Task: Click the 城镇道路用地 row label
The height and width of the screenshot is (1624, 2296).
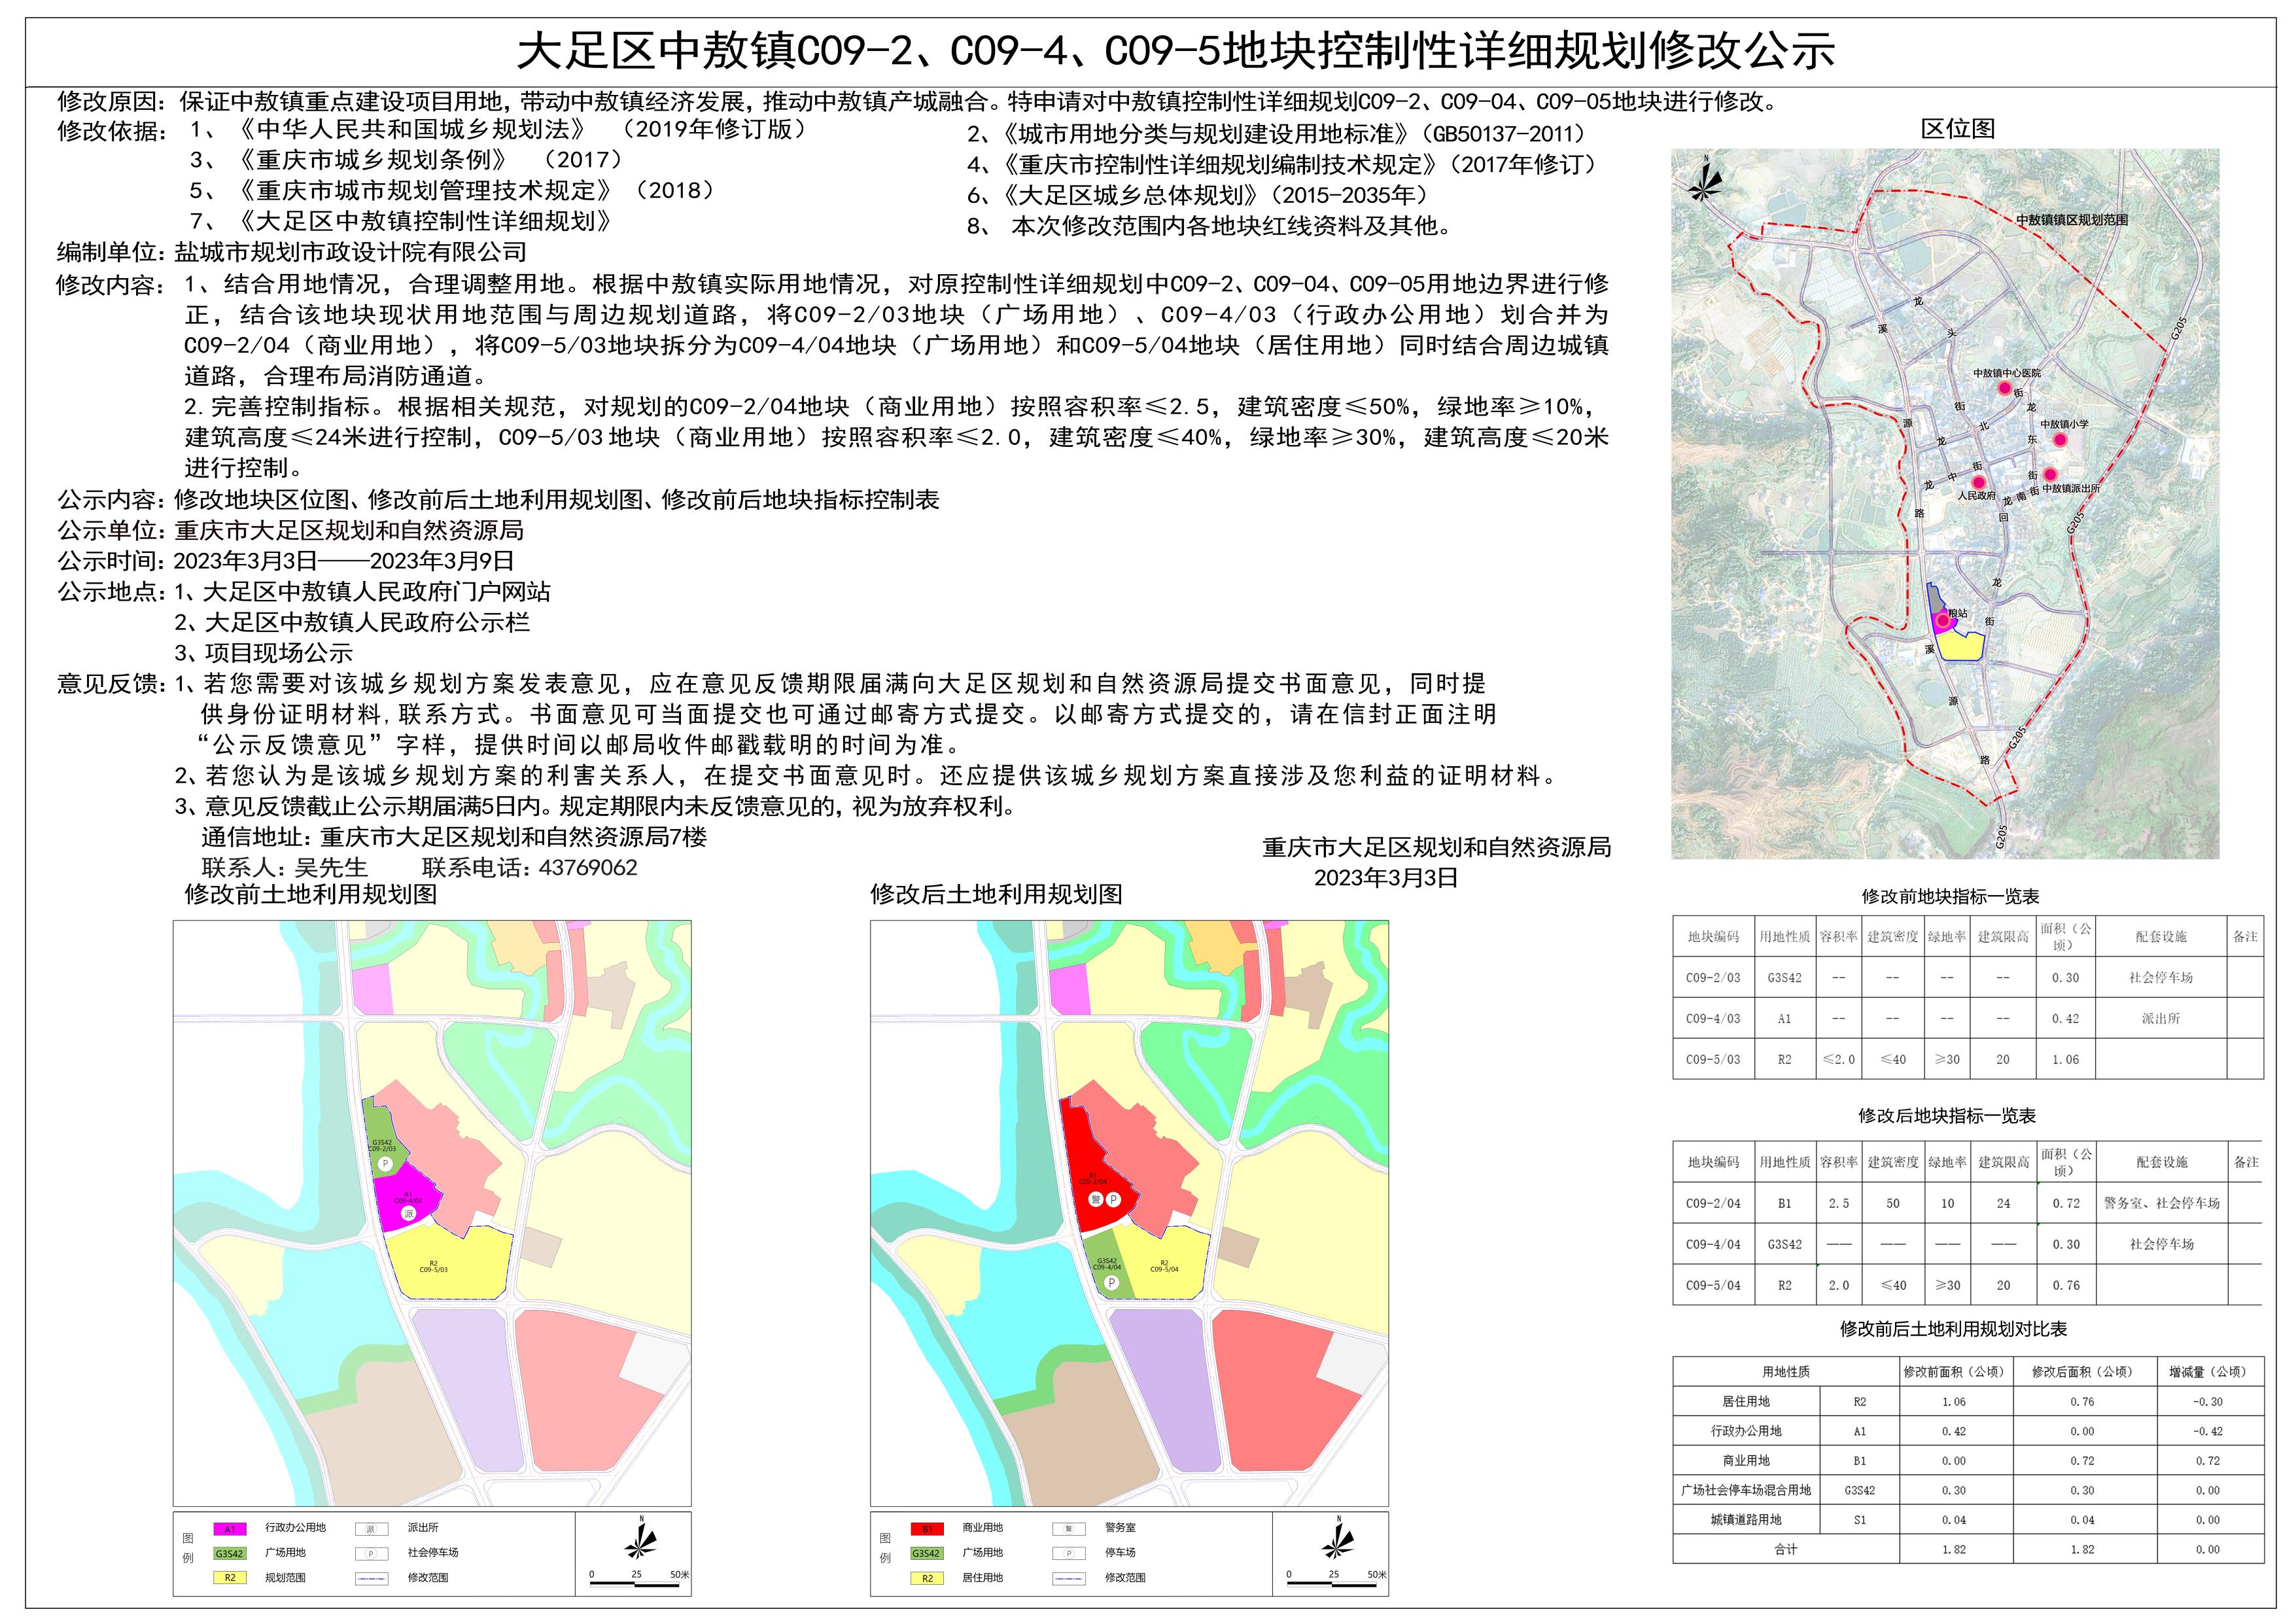Action: point(1746,1520)
